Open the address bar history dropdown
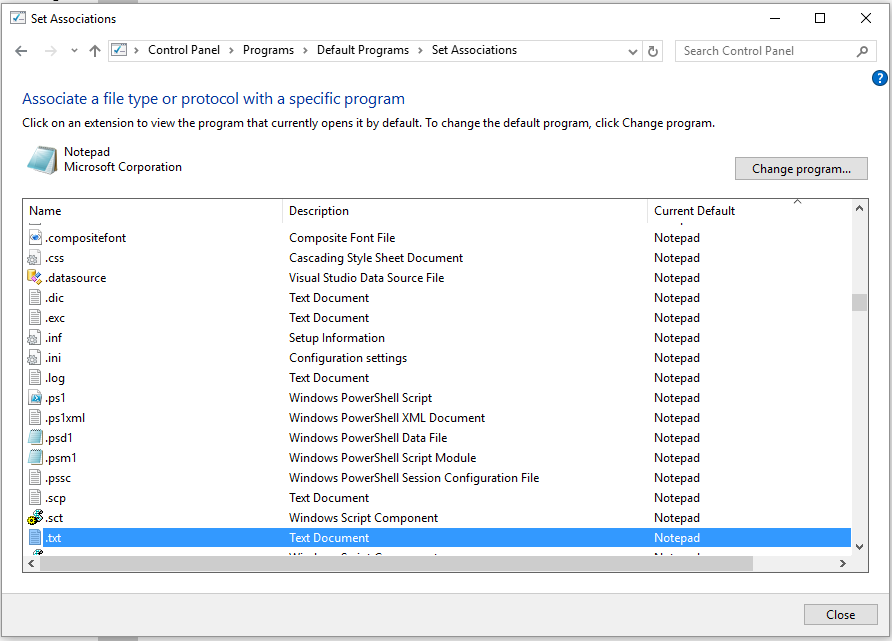The height and width of the screenshot is (641, 892). coord(633,51)
